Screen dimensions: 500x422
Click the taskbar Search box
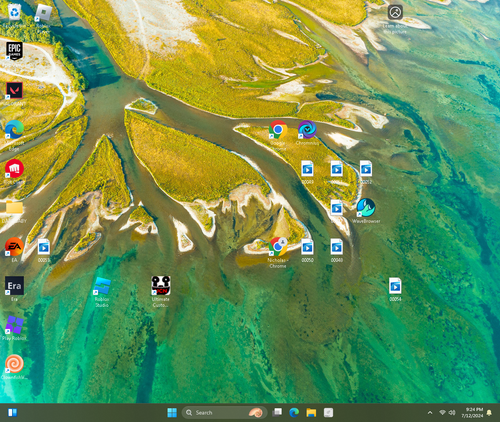(x=224, y=413)
